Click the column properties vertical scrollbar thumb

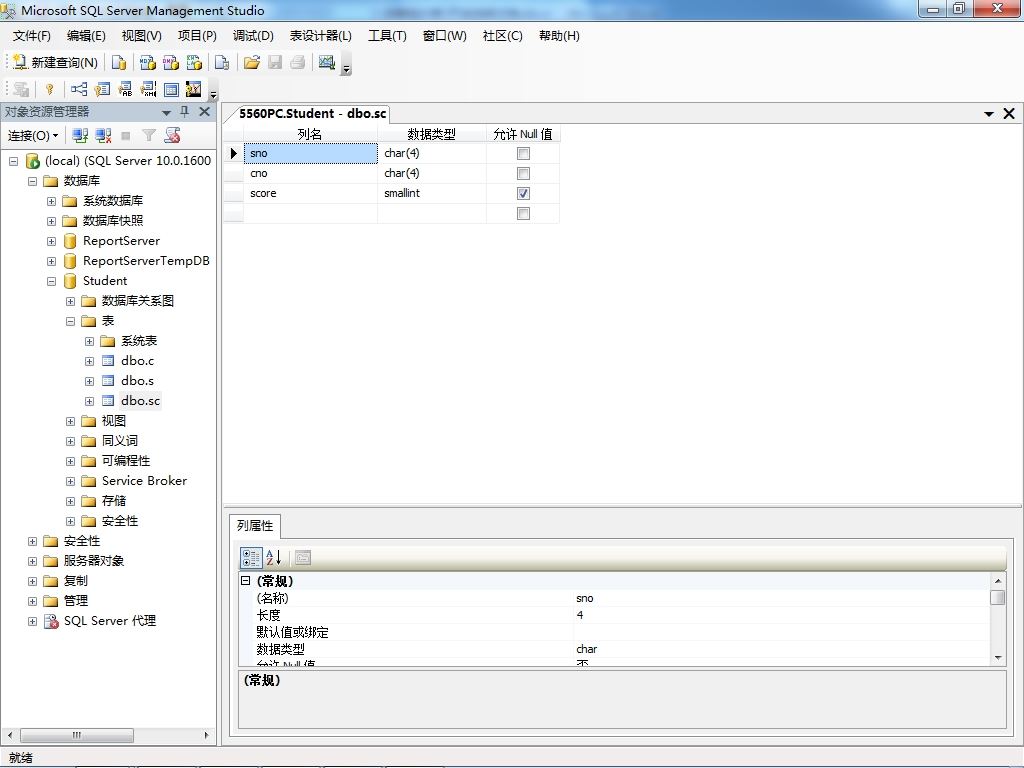[997, 598]
